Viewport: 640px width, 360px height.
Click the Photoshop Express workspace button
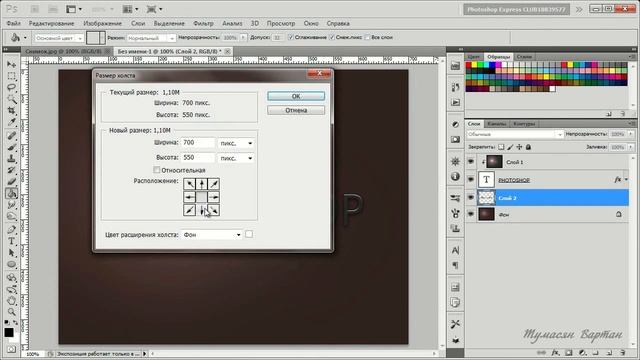(516, 9)
